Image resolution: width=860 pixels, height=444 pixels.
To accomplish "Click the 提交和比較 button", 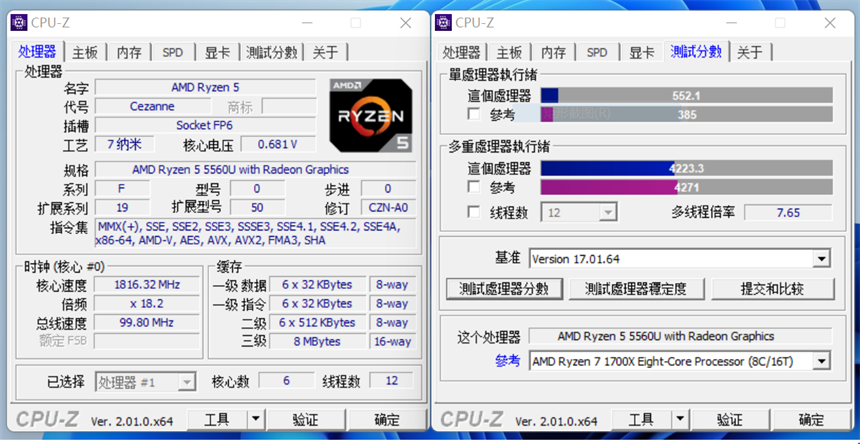I will 772,289.
